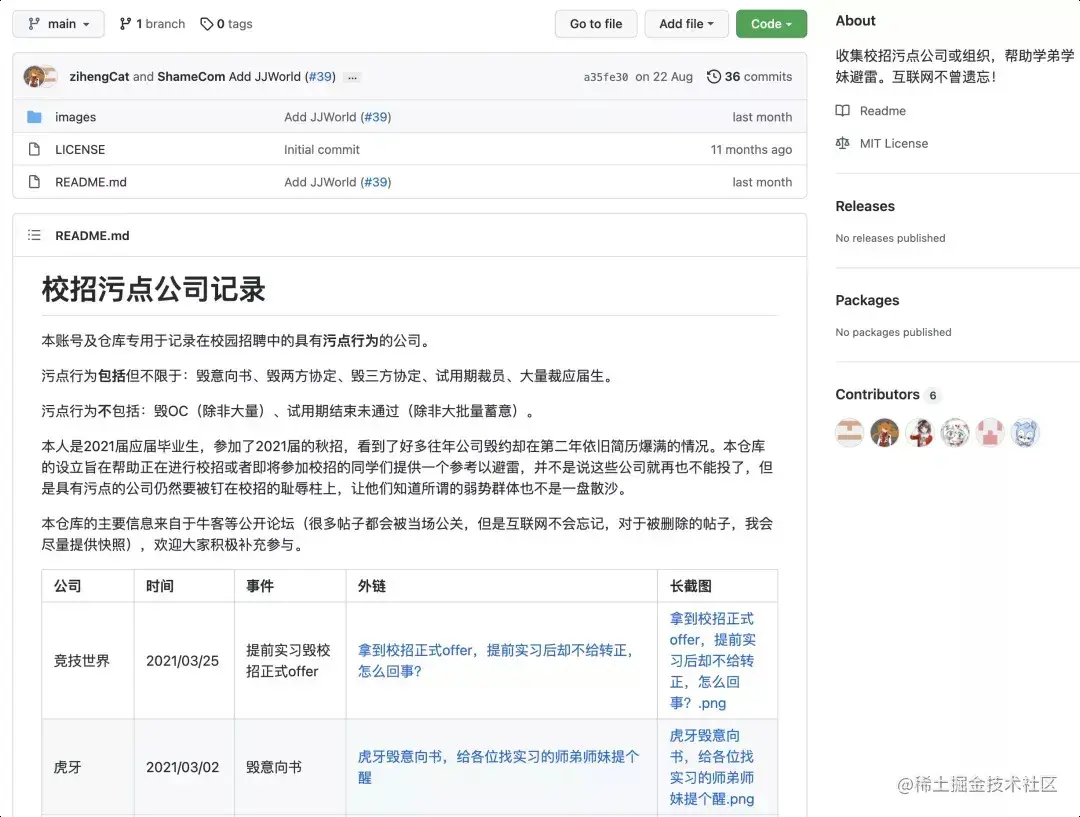
Task: Click the clock icon next to 36 commits
Action: click(714, 76)
